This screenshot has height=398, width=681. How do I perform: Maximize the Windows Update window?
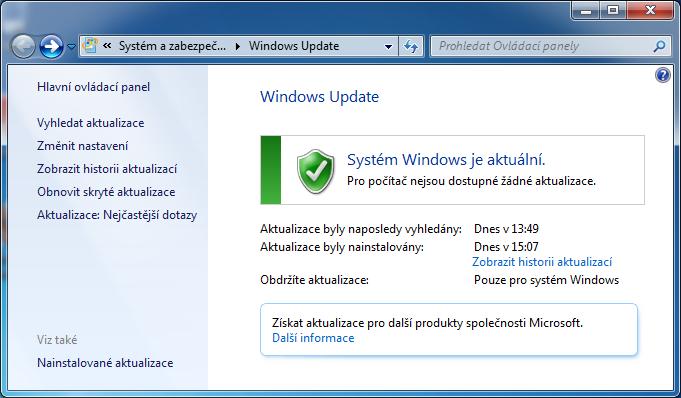pos(613,10)
